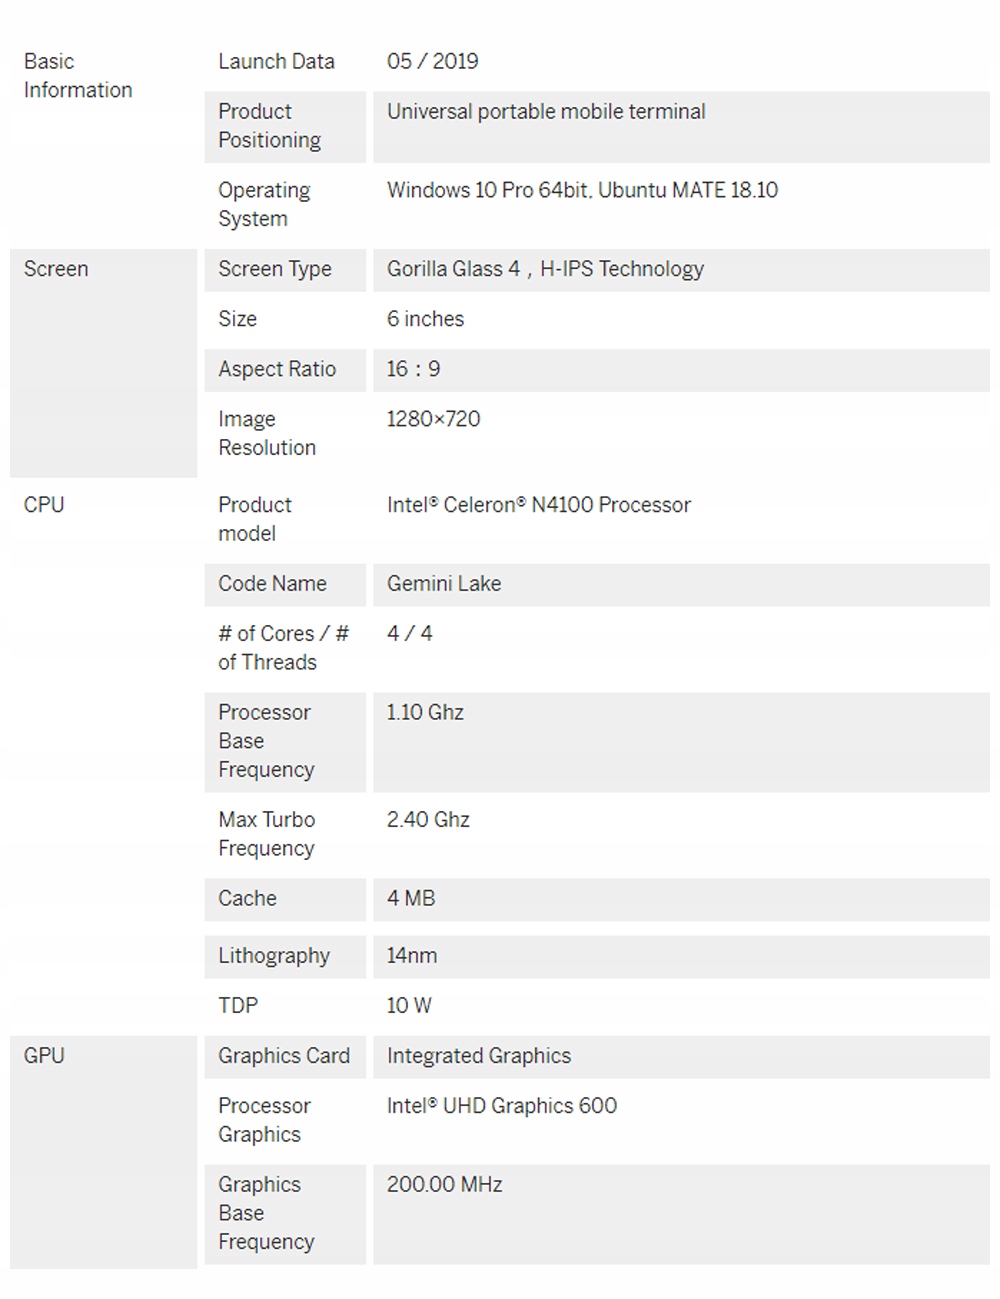Click the "10 W" TDP value
The height and width of the screenshot is (1299, 1000).
409,1006
